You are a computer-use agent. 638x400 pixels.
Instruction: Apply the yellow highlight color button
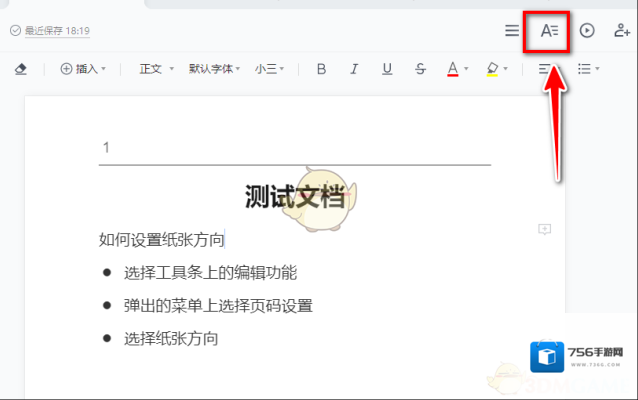tap(492, 69)
